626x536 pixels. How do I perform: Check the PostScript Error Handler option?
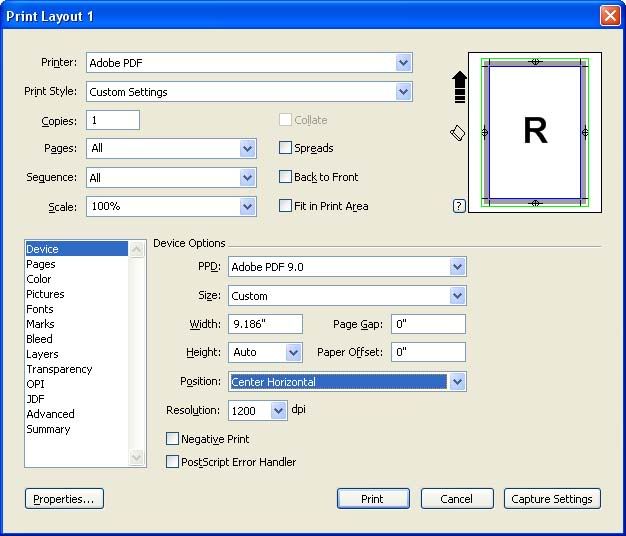(173, 462)
